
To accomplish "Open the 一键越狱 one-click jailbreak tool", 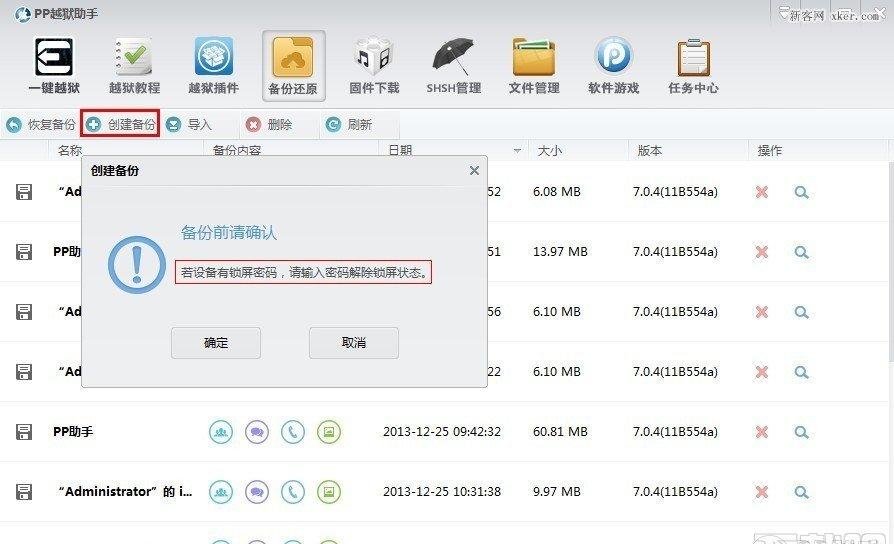I will (54, 66).
